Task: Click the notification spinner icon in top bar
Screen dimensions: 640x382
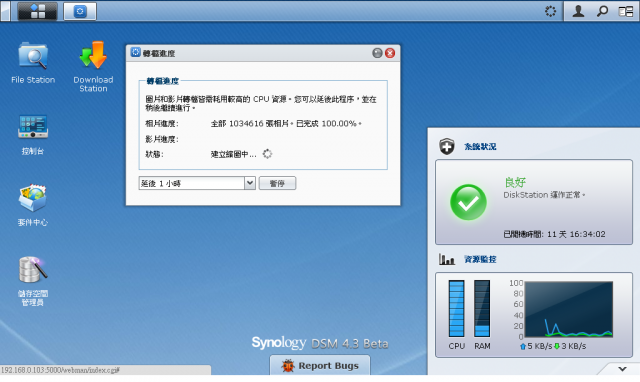Action: [550, 11]
